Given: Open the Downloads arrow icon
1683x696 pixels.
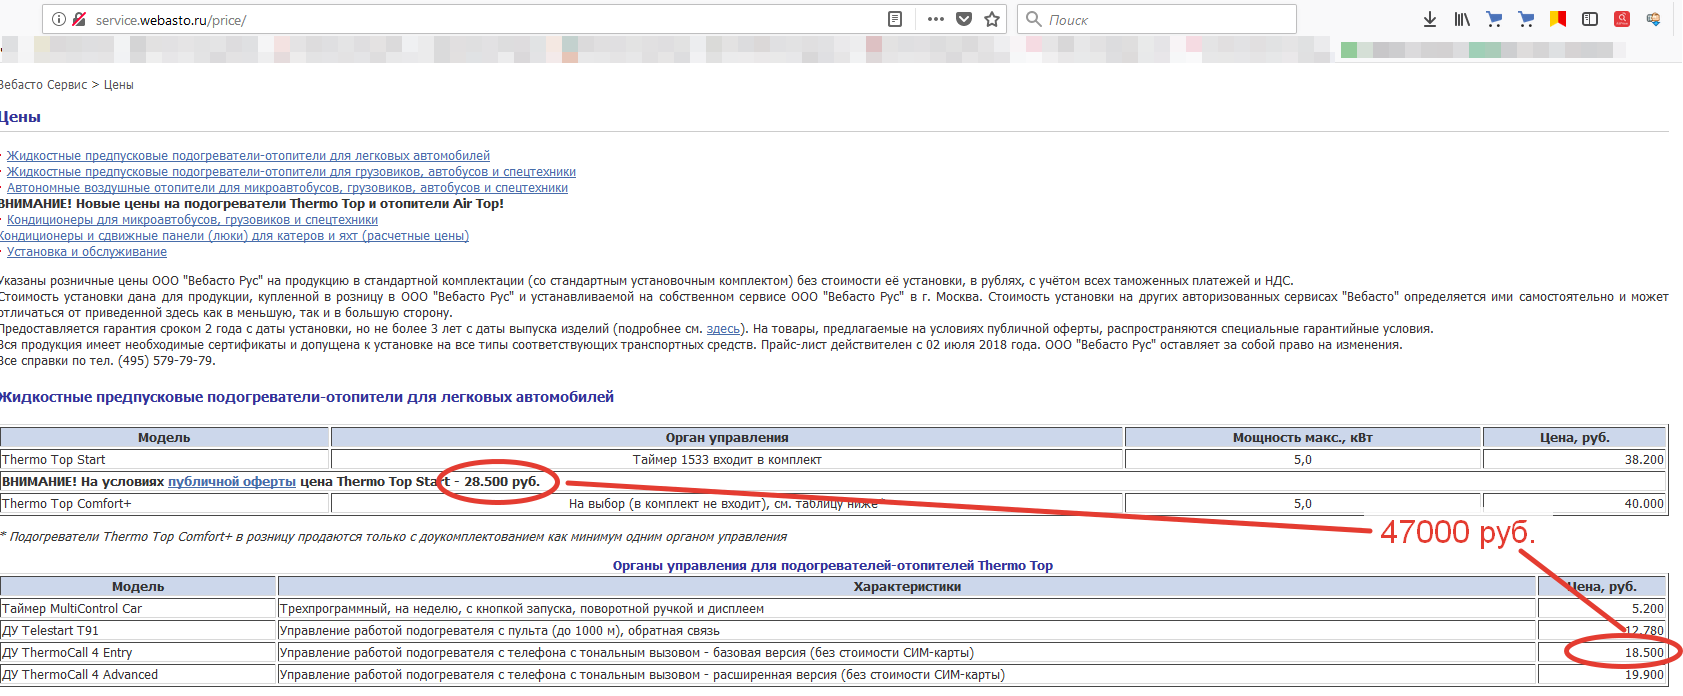Looking at the screenshot, I should (1430, 19).
